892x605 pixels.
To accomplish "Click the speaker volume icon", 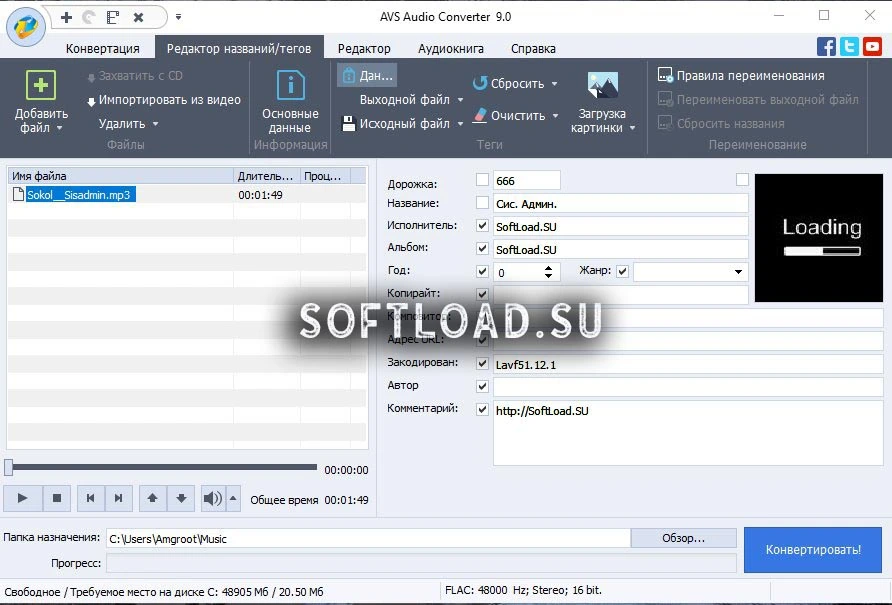I will pyautogui.click(x=213, y=499).
